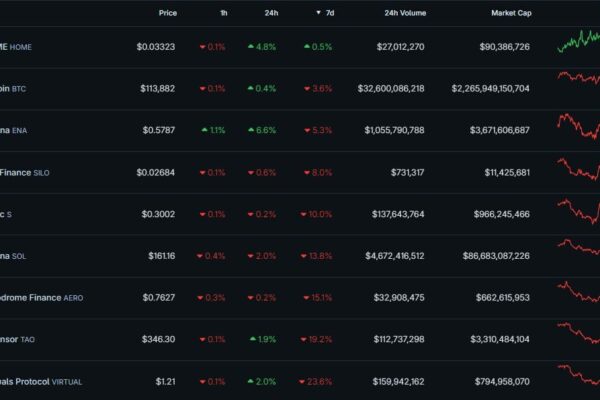600x400 pixels.
Task: Click the $4,672,416,512 volume value
Action: (x=395, y=256)
